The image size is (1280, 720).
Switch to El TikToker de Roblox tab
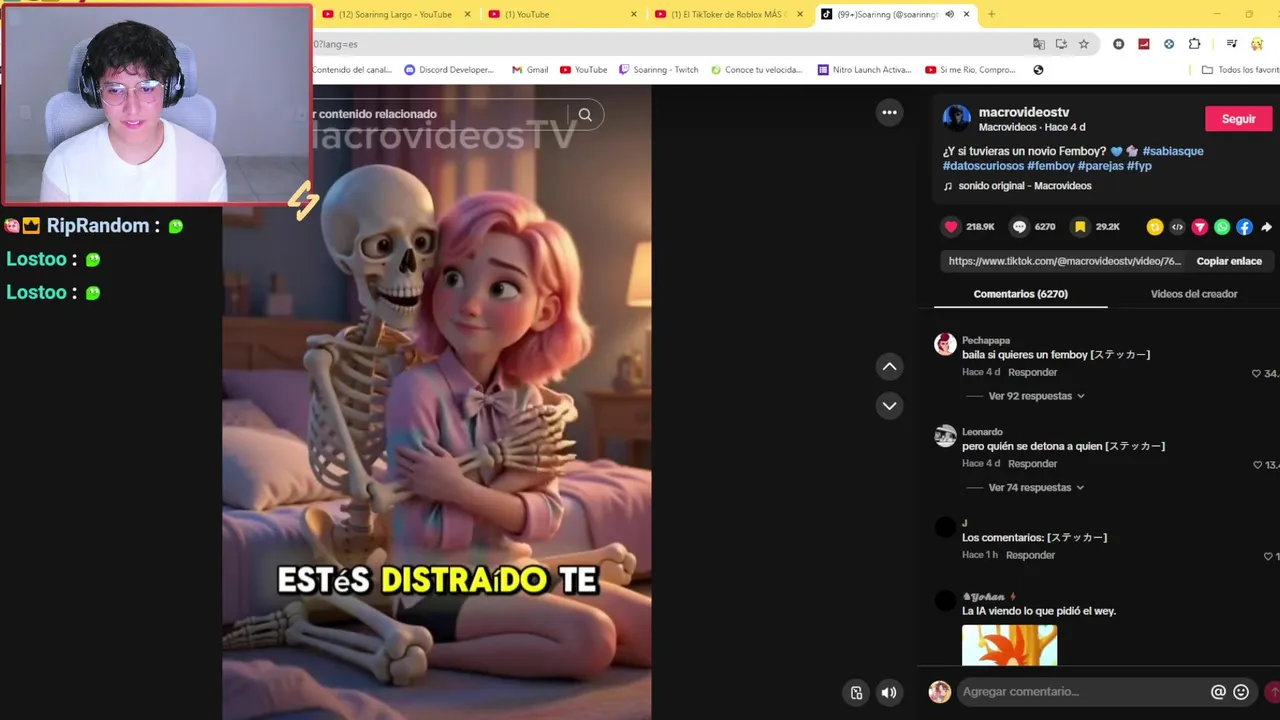(x=729, y=14)
